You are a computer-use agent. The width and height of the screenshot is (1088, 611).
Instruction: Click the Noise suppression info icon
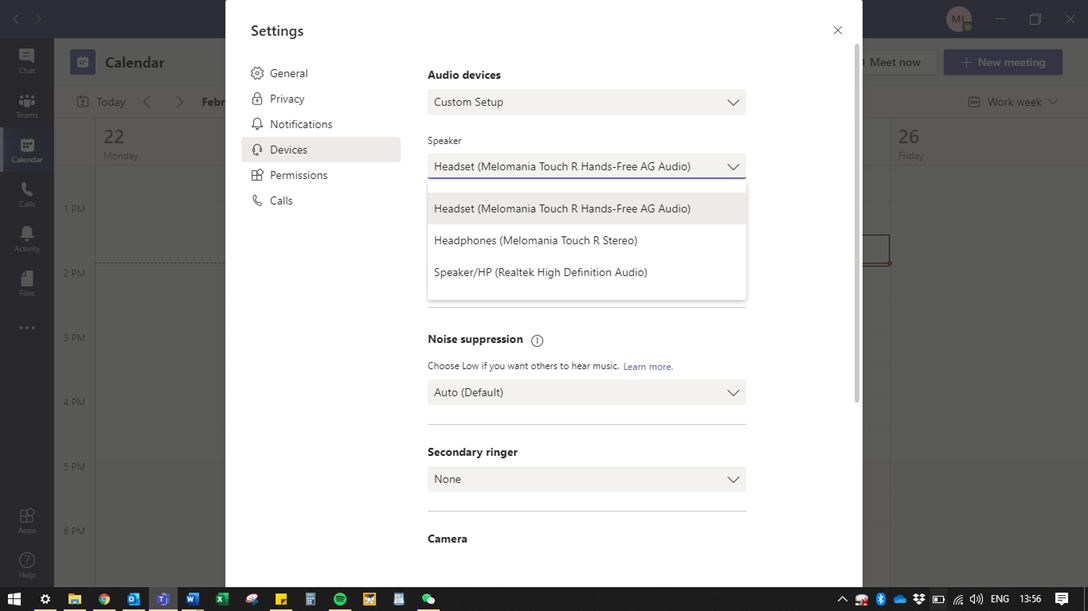537,341
